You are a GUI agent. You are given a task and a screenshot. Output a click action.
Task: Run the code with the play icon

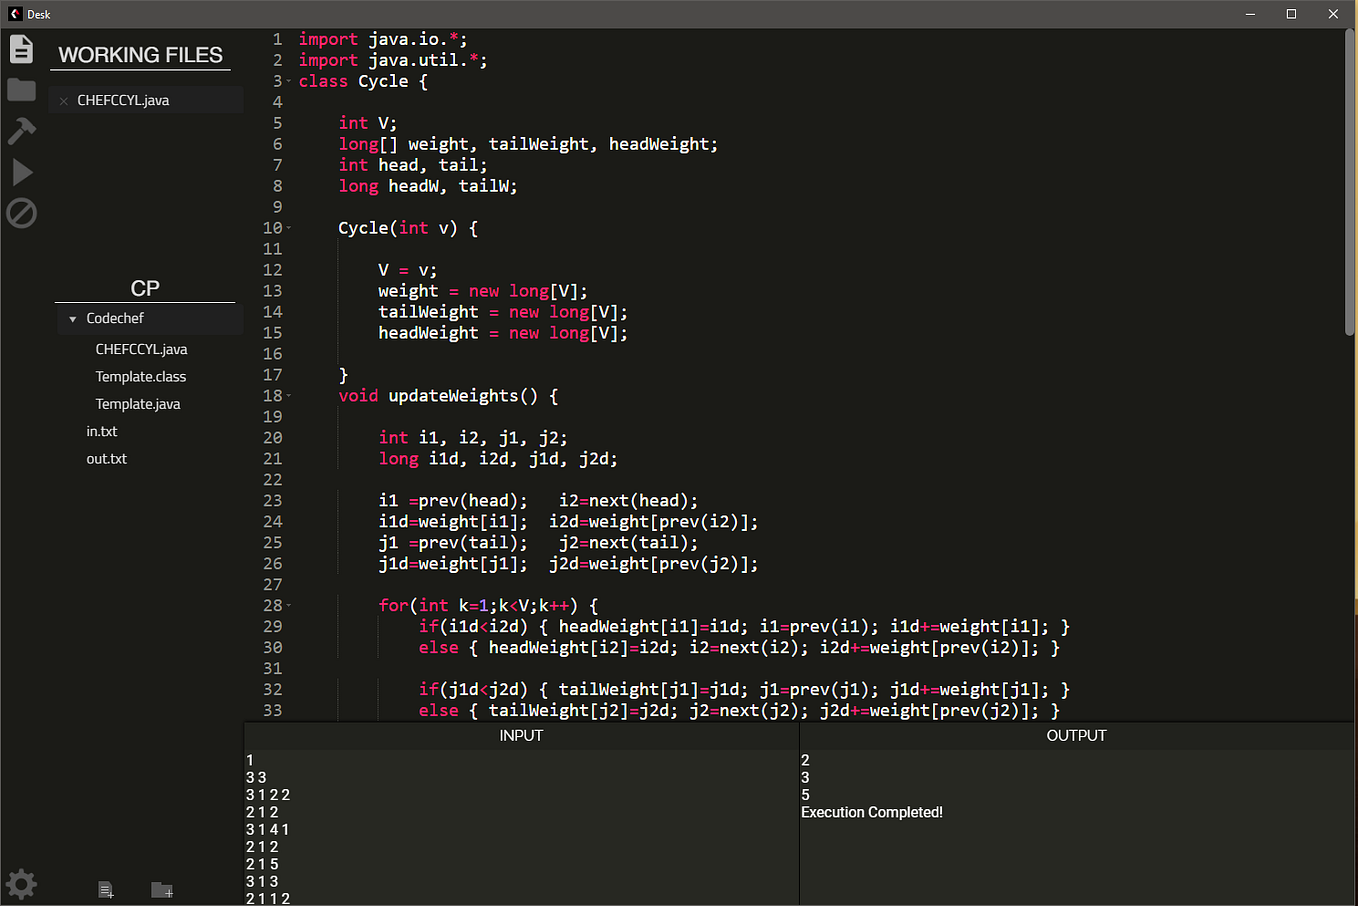coord(21,171)
